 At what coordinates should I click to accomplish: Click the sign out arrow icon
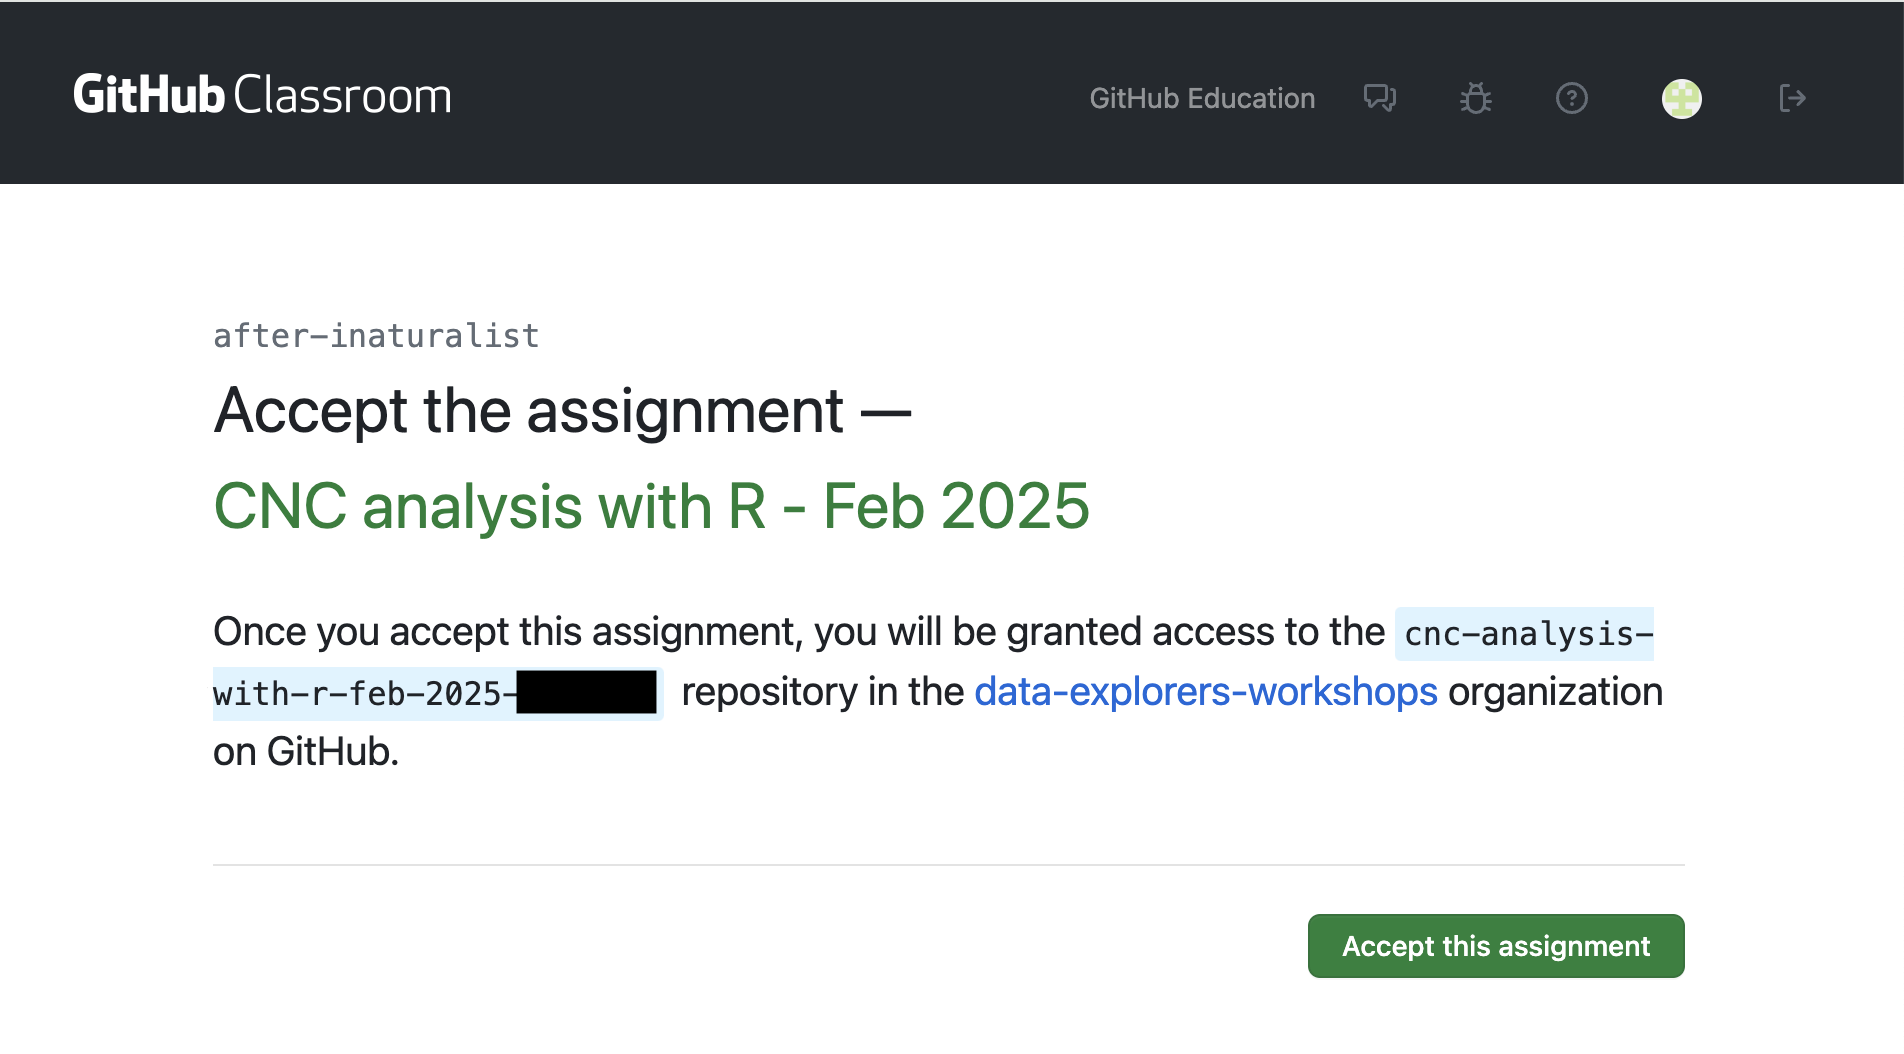pos(1792,98)
